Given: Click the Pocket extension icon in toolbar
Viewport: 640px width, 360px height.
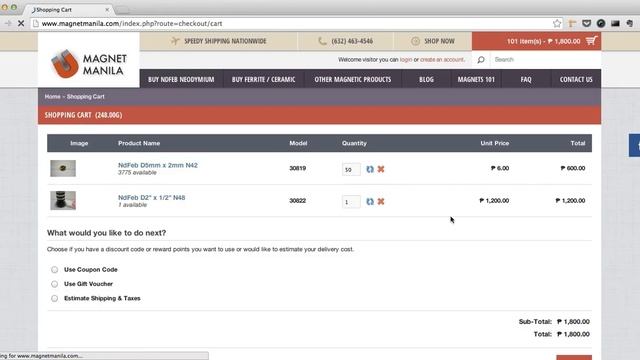Looking at the screenshot, I should click(x=587, y=24).
